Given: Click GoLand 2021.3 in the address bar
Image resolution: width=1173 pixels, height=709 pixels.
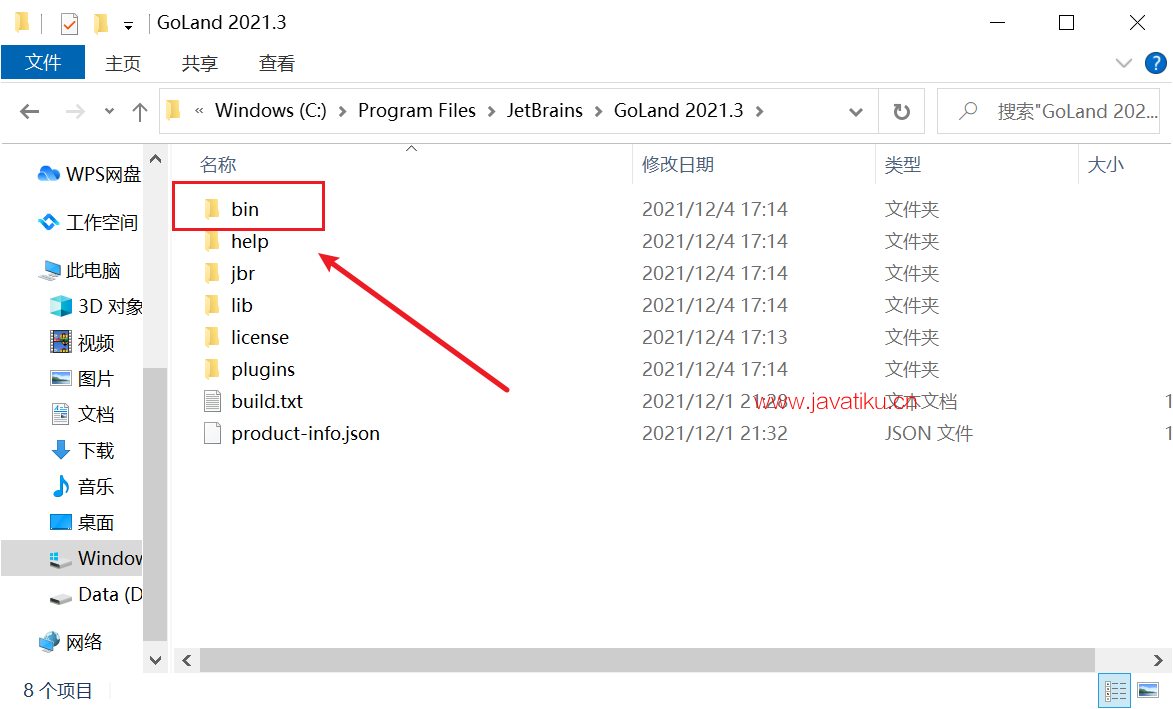Looking at the screenshot, I should (679, 111).
